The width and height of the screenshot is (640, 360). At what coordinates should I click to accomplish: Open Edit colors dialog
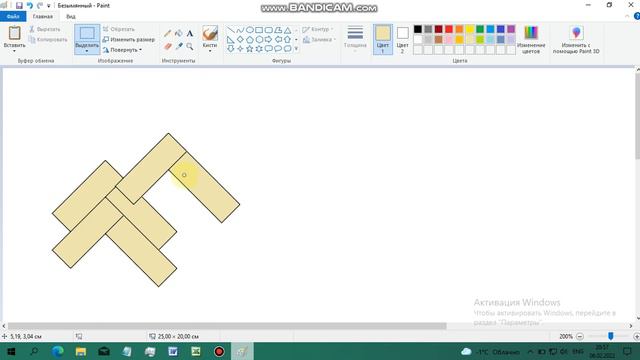click(531, 40)
